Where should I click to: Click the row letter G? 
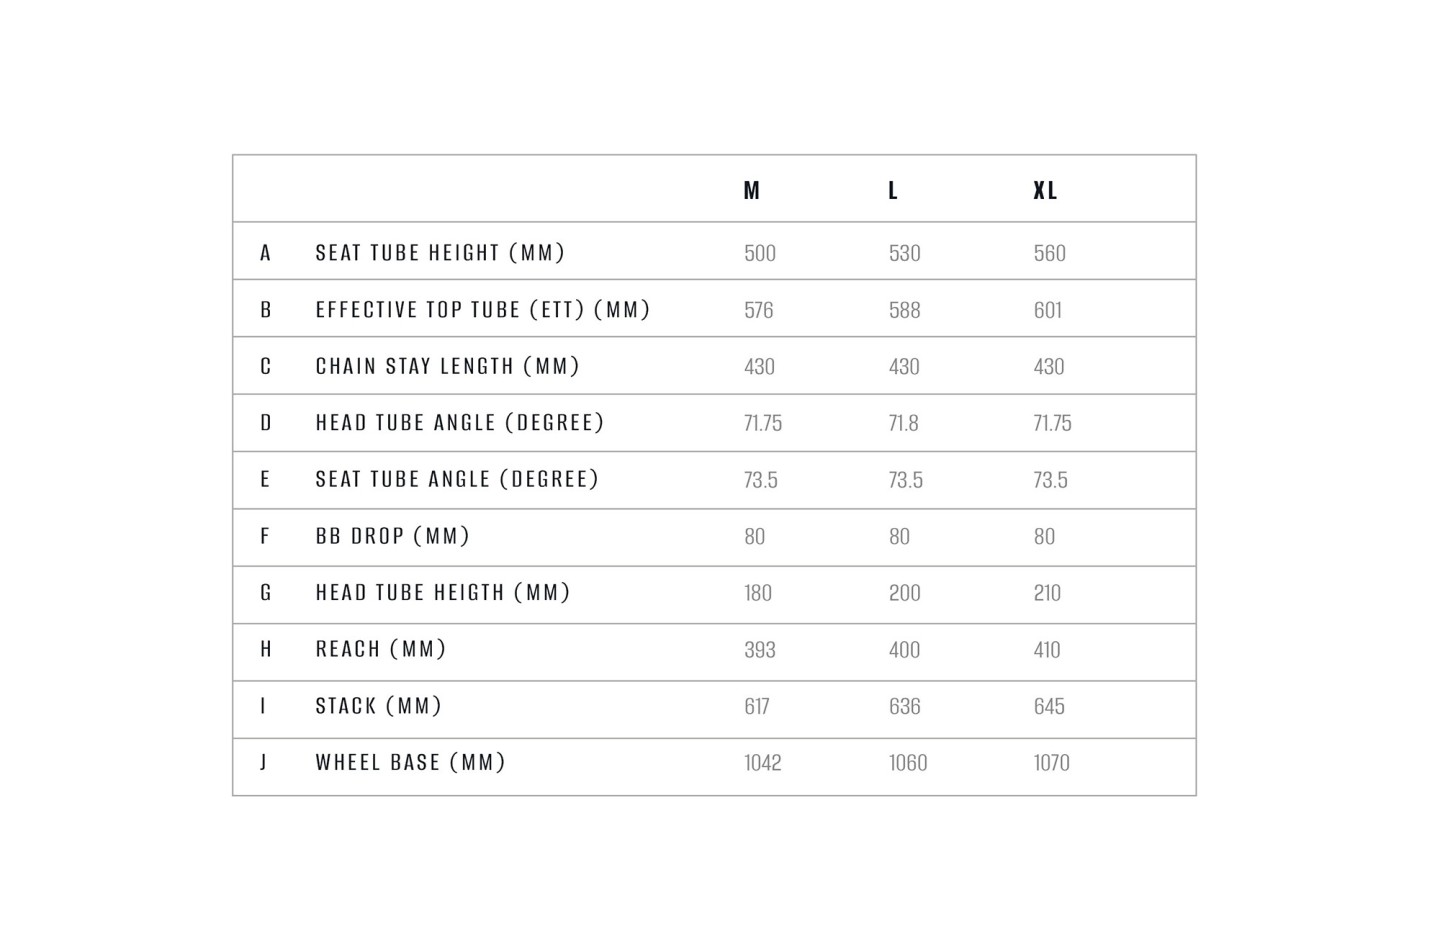click(x=266, y=593)
